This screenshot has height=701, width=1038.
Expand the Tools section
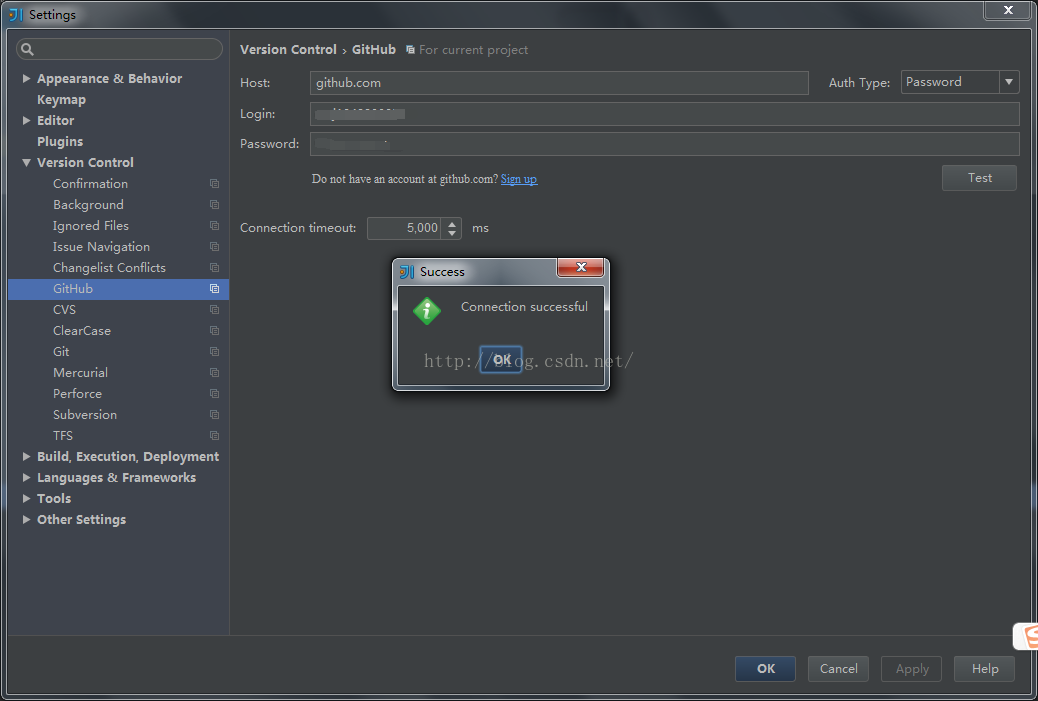click(26, 498)
